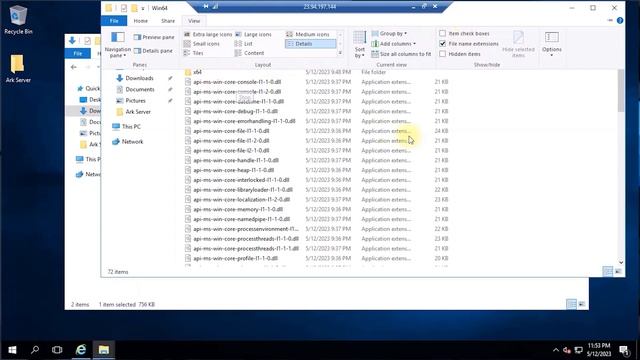640x360 pixels.
Task: Open the File tab in Win64 window
Action: [114, 21]
